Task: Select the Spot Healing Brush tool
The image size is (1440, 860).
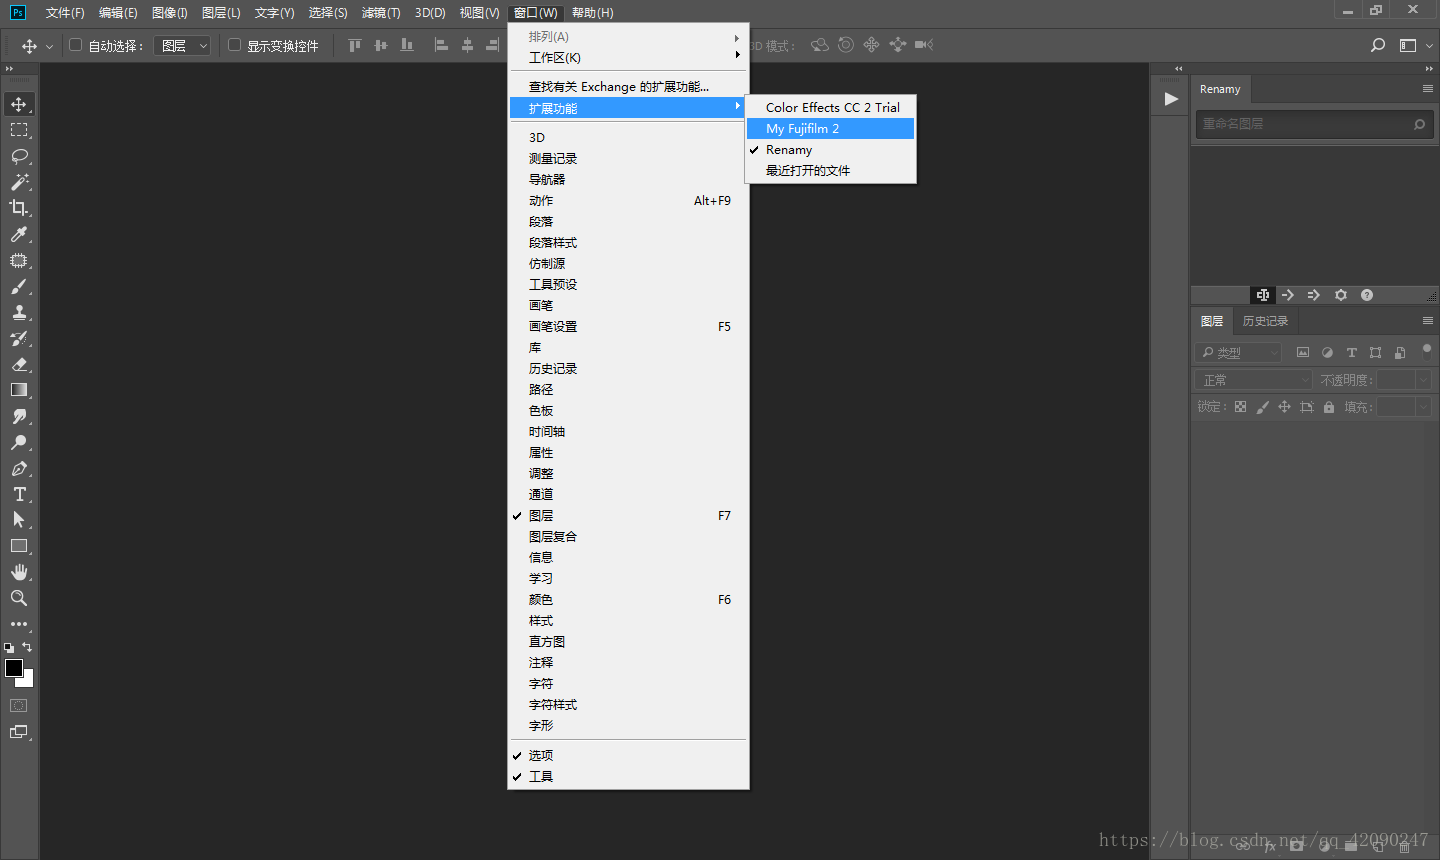Action: point(19,260)
